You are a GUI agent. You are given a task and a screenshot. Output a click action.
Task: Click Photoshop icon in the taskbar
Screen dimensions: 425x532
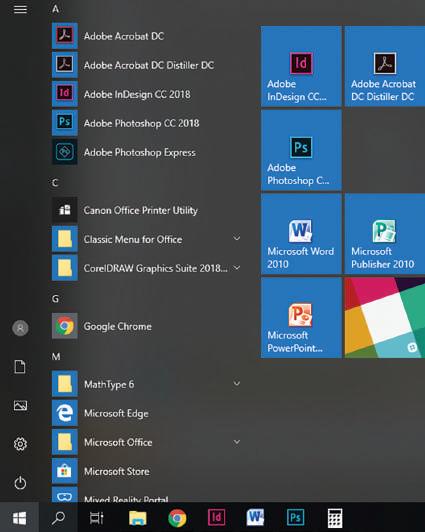[x=295, y=518]
